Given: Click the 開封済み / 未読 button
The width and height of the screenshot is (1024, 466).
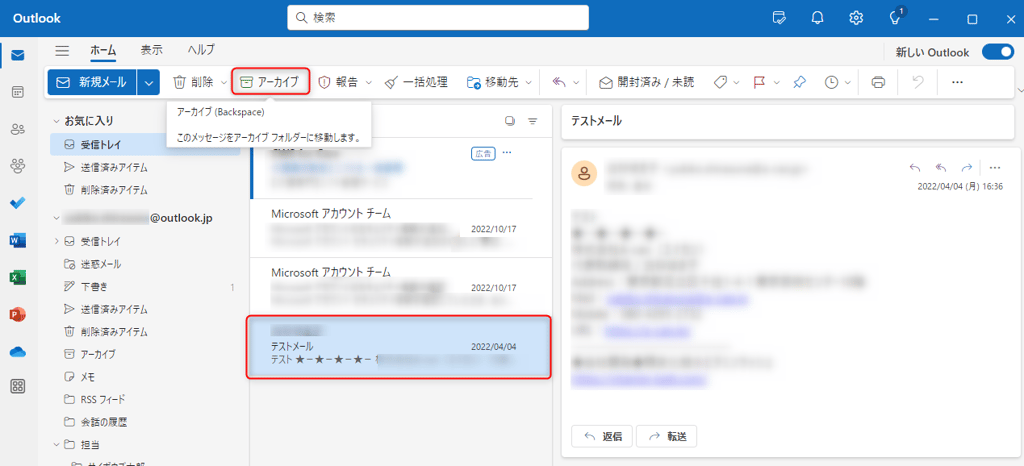Looking at the screenshot, I should 647,82.
